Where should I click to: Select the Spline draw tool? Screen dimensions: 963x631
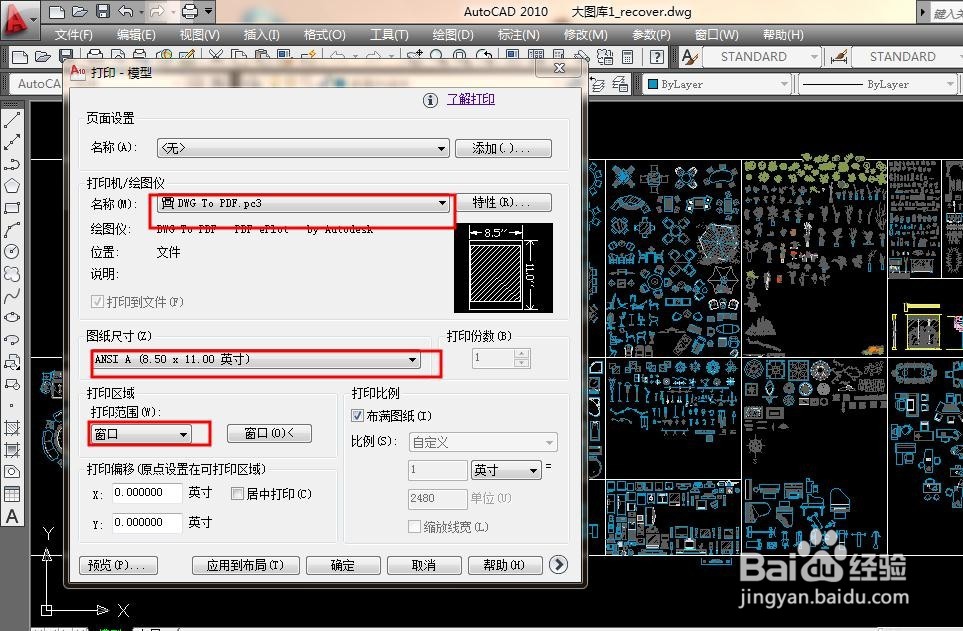[x=12, y=296]
